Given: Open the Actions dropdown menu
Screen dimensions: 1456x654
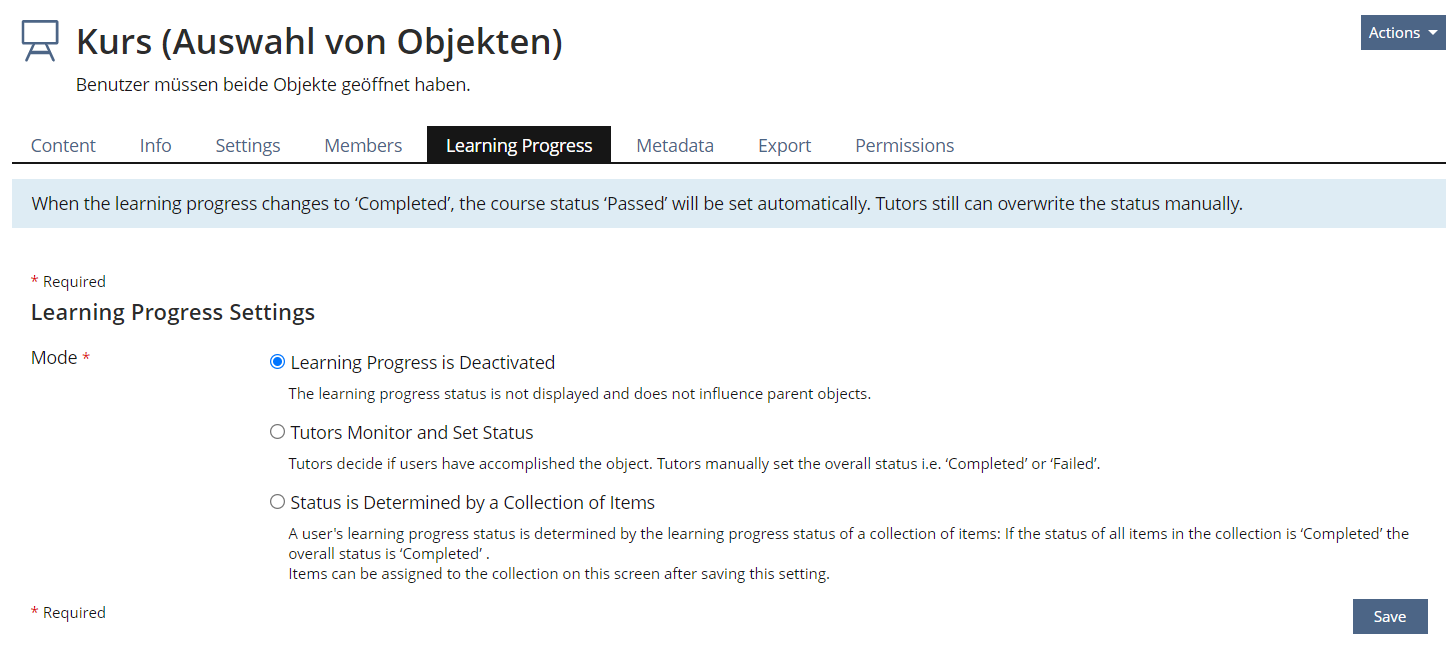Looking at the screenshot, I should pyautogui.click(x=1402, y=33).
